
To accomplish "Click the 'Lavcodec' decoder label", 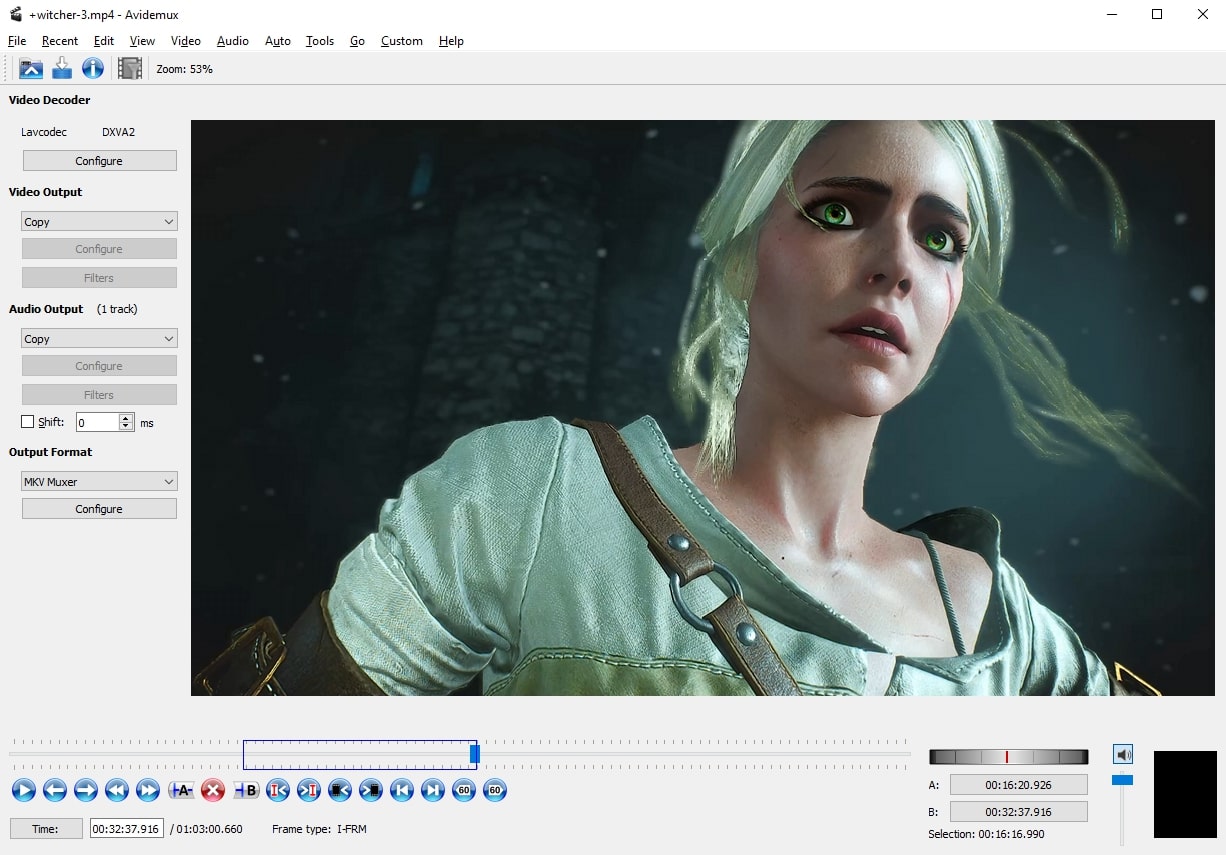I will (44, 132).
